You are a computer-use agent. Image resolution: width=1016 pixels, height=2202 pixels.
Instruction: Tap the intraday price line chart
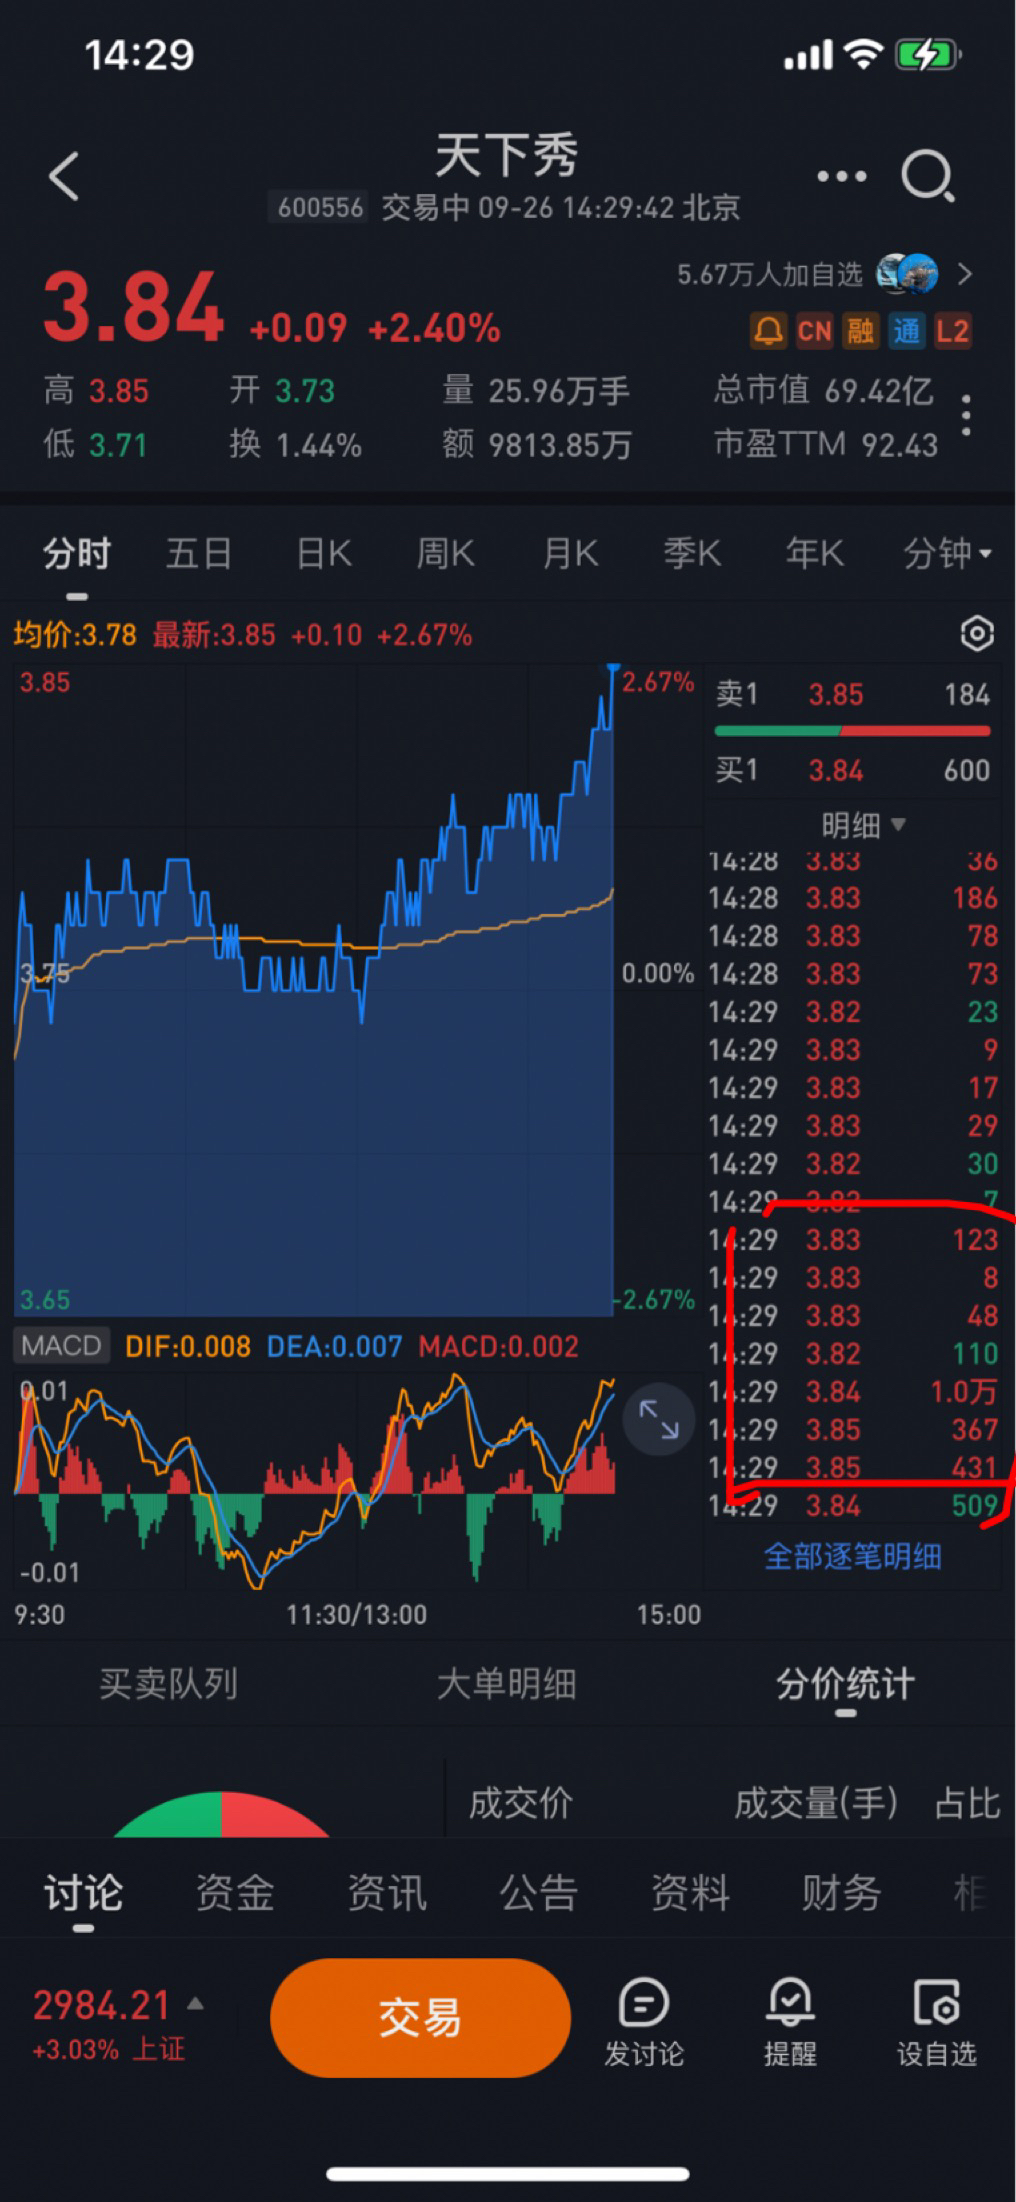coord(314,988)
